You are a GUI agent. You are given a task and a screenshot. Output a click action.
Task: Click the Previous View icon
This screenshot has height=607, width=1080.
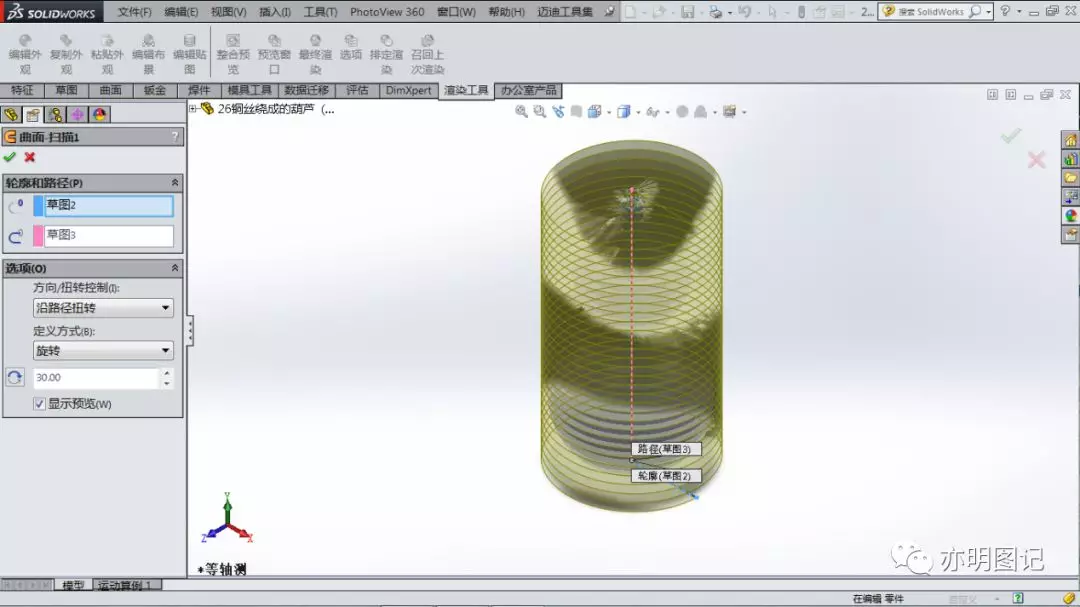point(558,112)
